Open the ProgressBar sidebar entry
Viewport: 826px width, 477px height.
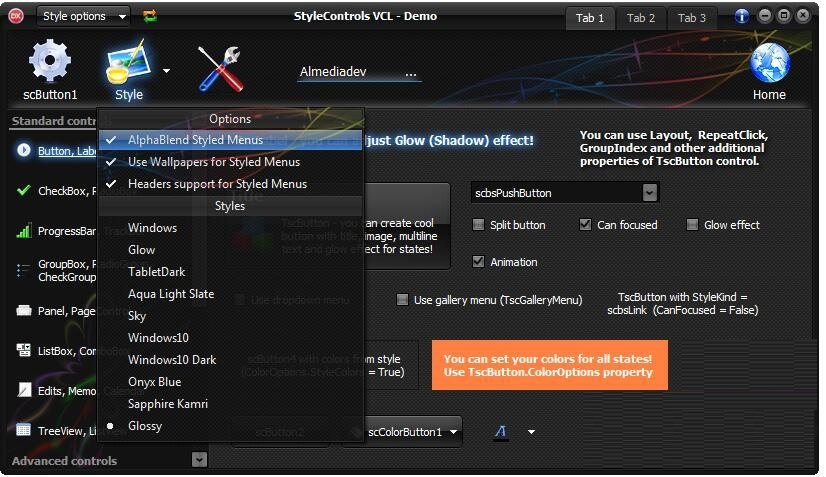66,231
